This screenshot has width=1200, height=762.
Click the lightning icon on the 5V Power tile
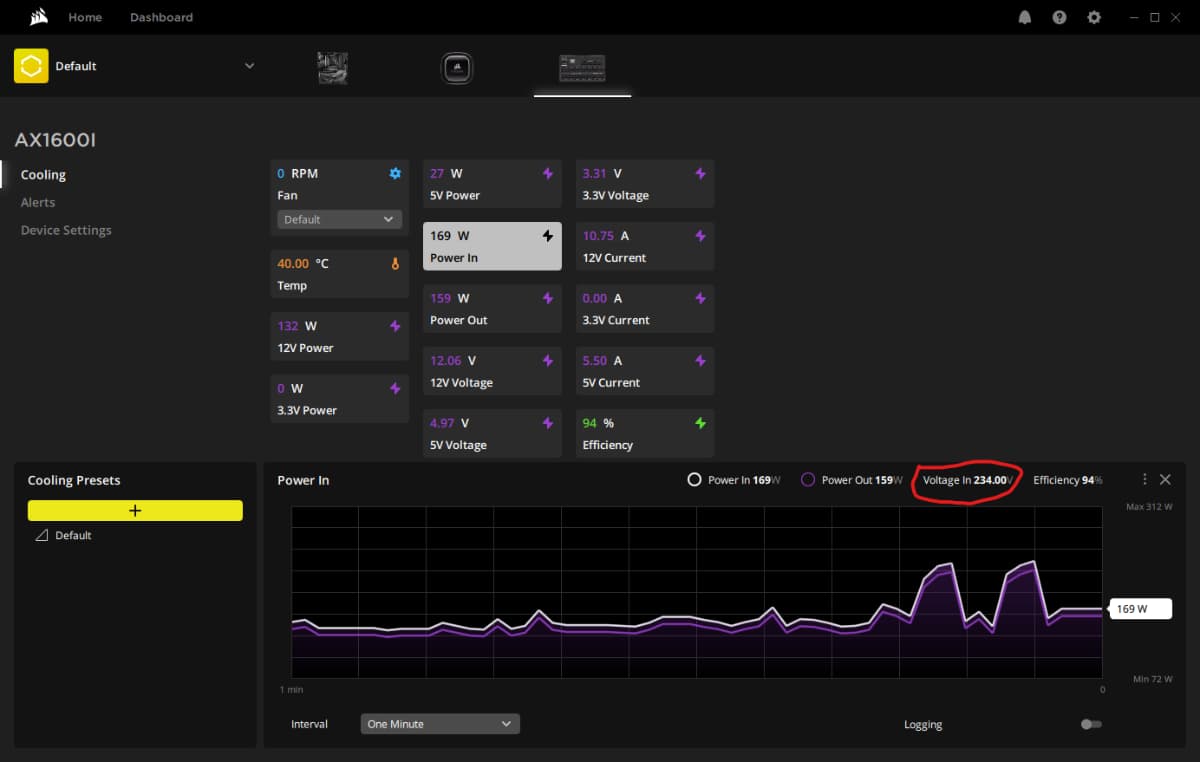tap(548, 174)
